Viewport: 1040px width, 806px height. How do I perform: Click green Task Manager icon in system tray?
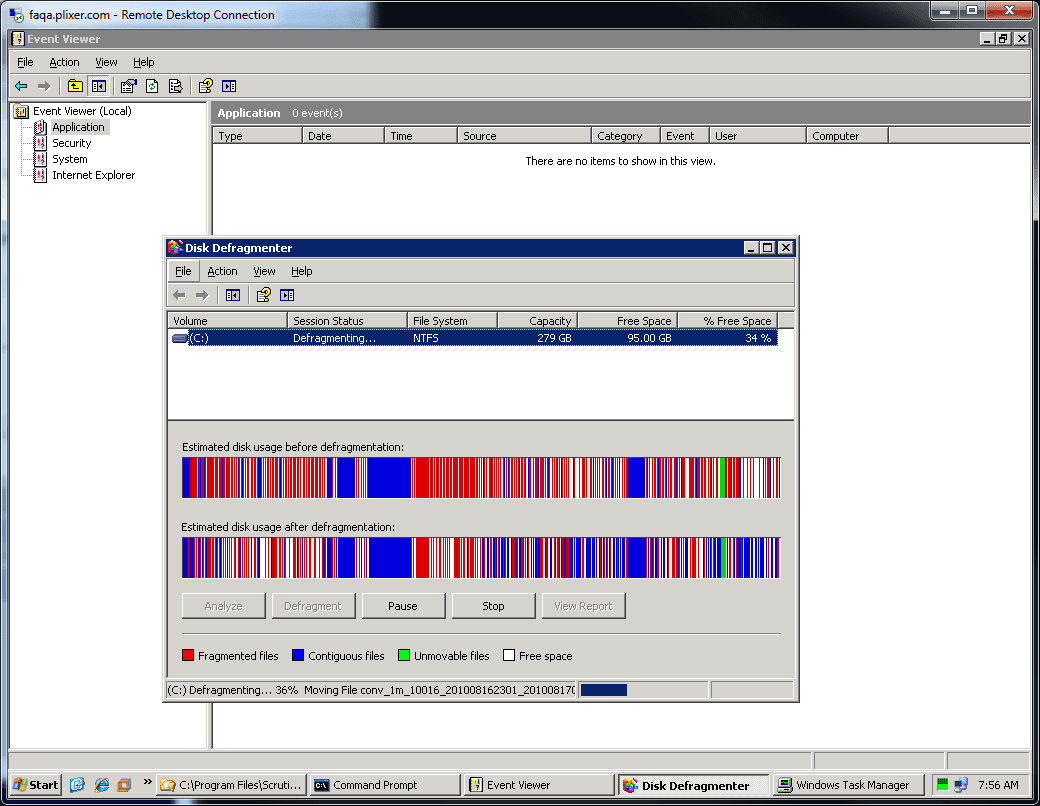[x=942, y=785]
